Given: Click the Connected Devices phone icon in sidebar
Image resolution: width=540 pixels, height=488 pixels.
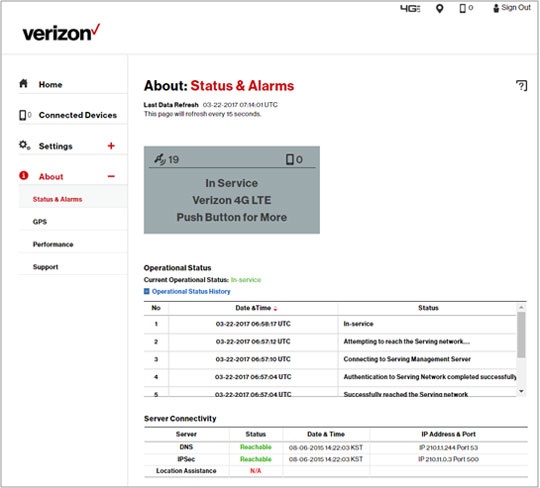Looking at the screenshot, I should pyautogui.click(x=22, y=115).
